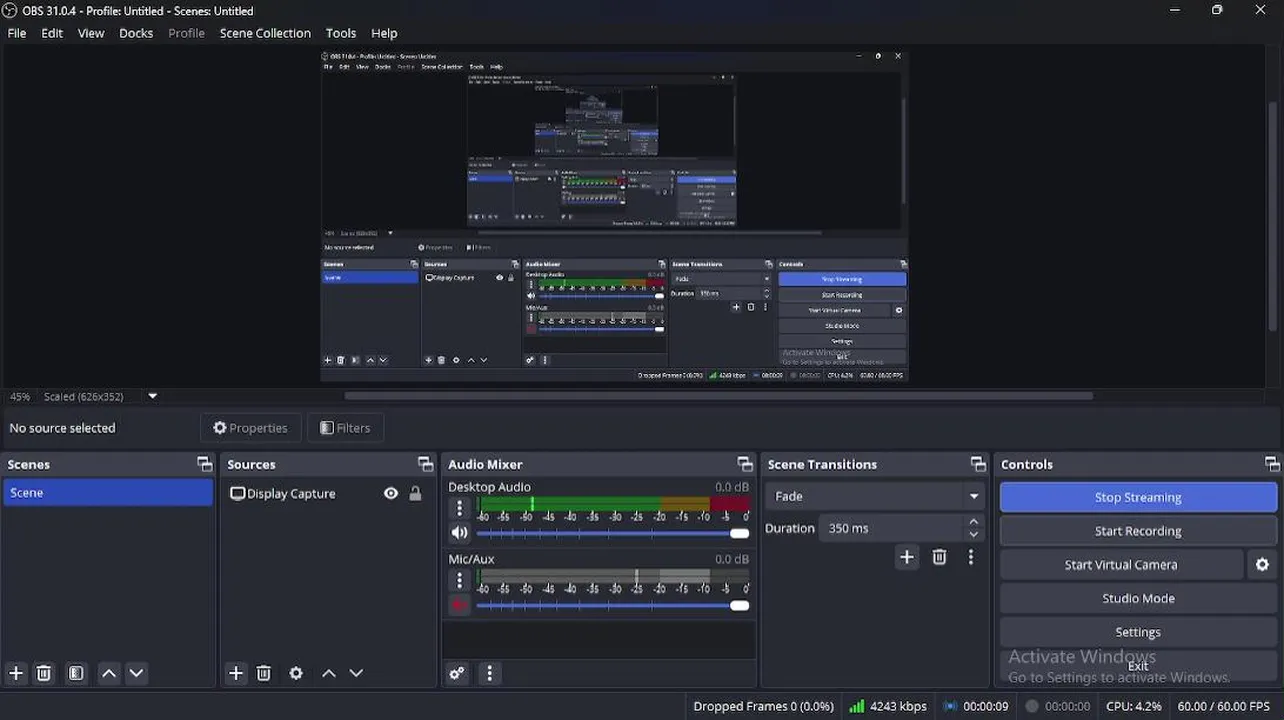Viewport: 1284px width, 720px height.
Task: Click Start Recording button
Action: point(1138,531)
